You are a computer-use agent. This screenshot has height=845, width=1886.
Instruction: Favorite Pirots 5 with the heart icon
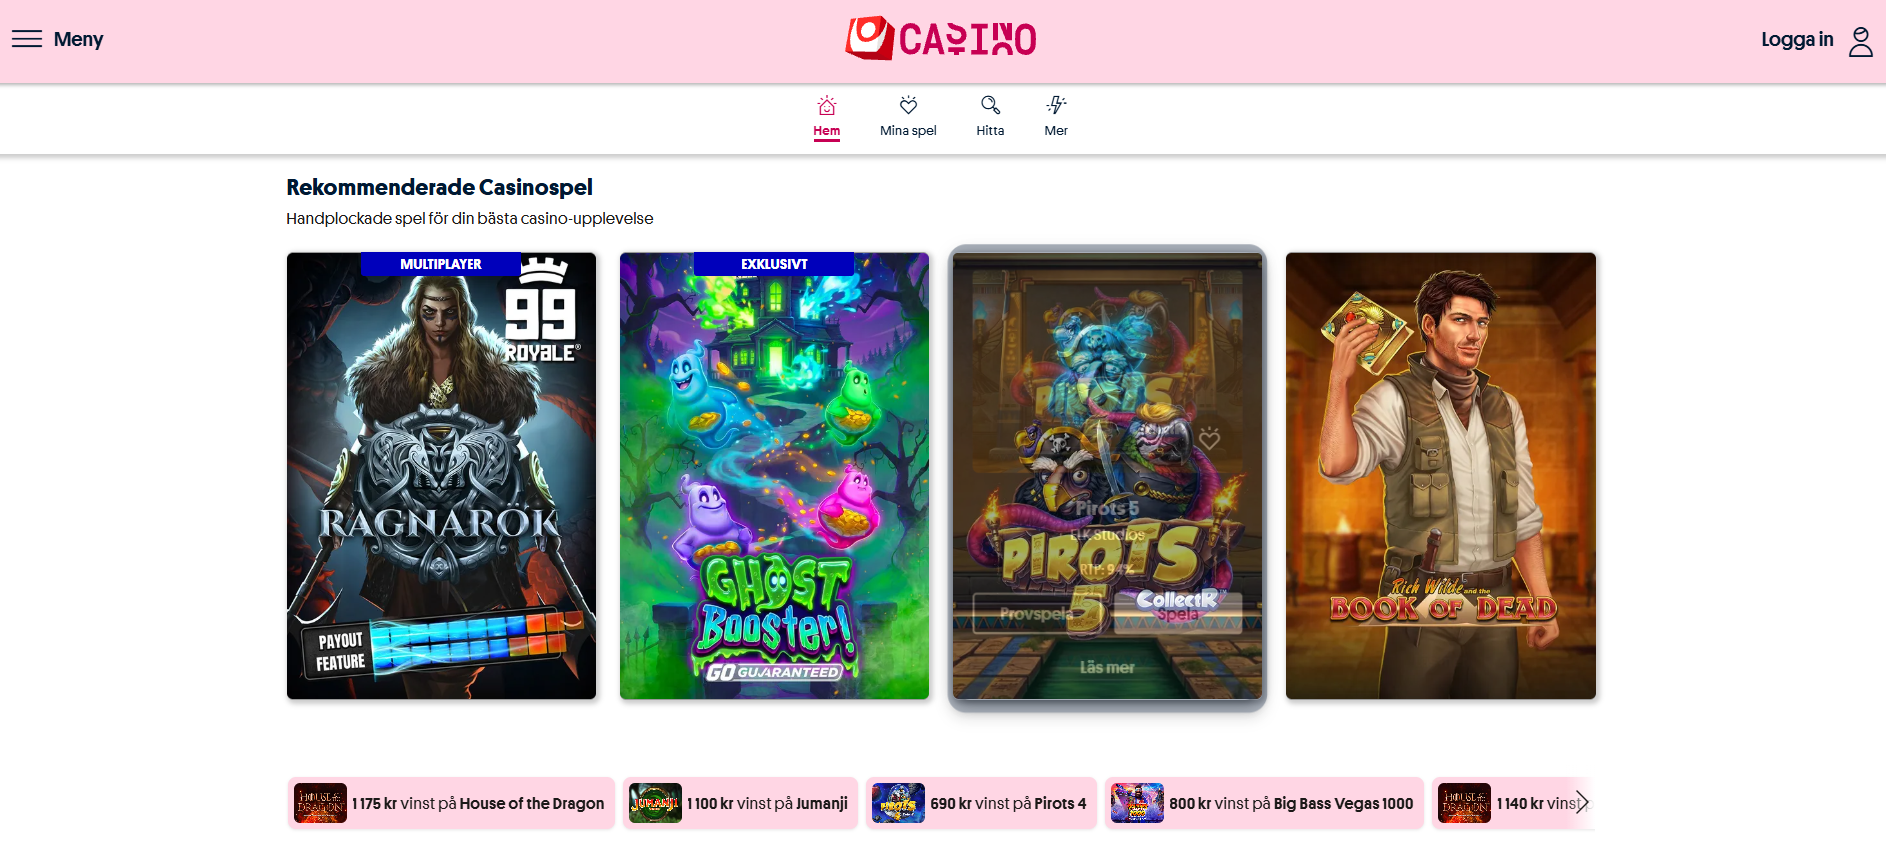(1209, 439)
